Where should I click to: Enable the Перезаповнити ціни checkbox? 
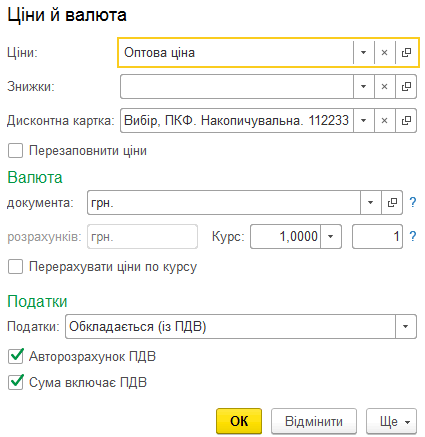click(x=16, y=151)
